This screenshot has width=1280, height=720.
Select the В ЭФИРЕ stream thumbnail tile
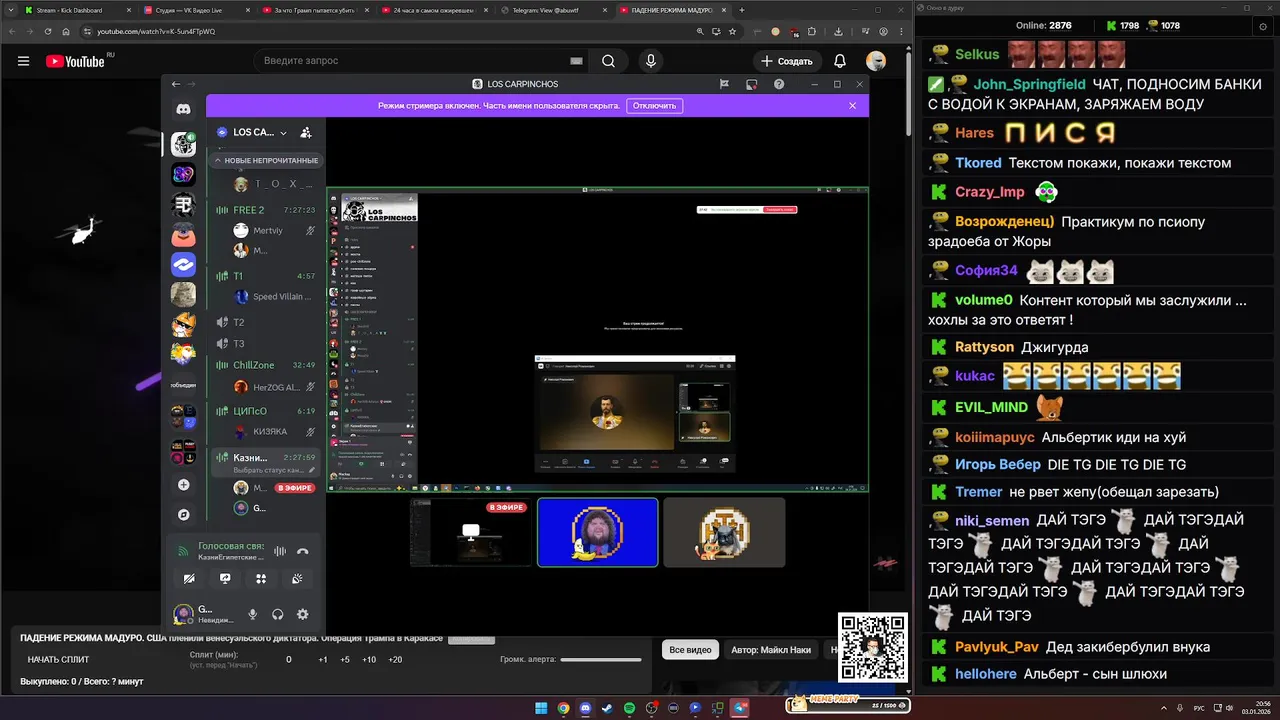pyautogui.click(x=471, y=532)
